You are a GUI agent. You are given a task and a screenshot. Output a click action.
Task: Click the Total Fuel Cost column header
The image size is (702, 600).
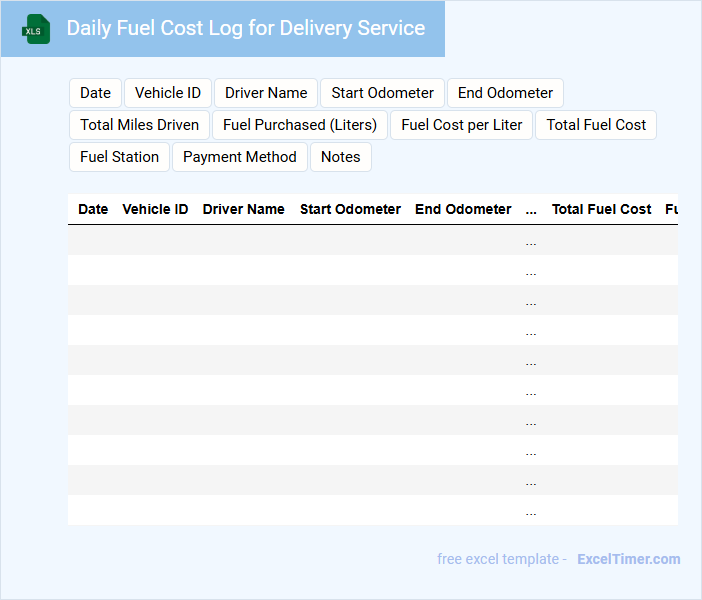(x=601, y=209)
